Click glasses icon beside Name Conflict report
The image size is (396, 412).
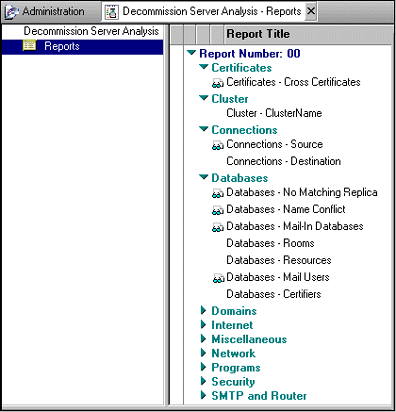pyautogui.click(x=218, y=210)
